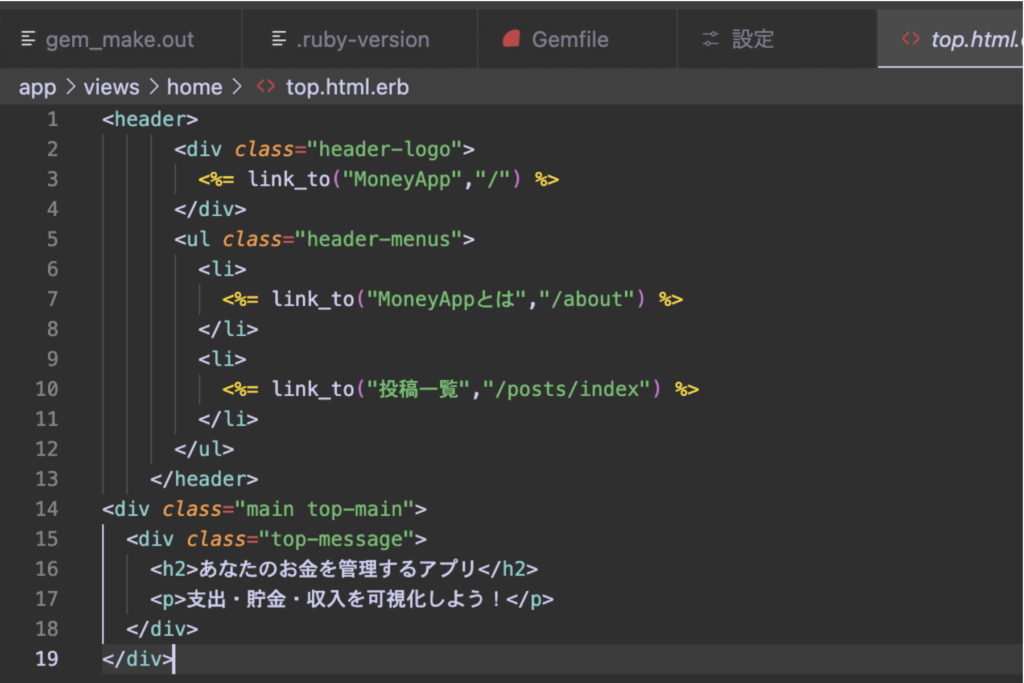Click the breadcrumb icon beside top.html.erb
This screenshot has width=1024, height=683.
265,87
